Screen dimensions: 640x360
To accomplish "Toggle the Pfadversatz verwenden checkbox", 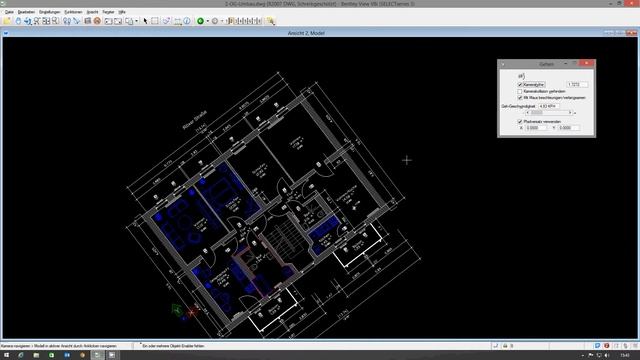I will click(520, 122).
